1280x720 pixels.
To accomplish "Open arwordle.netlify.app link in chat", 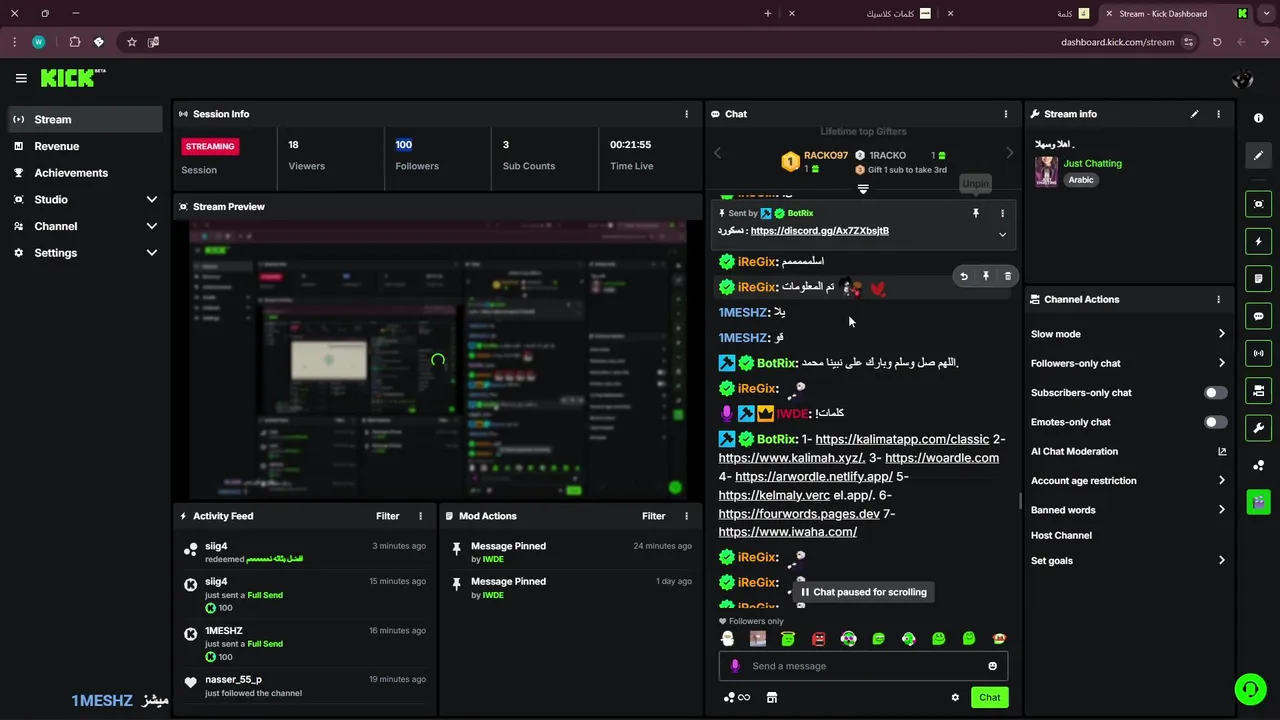I will coord(814,477).
